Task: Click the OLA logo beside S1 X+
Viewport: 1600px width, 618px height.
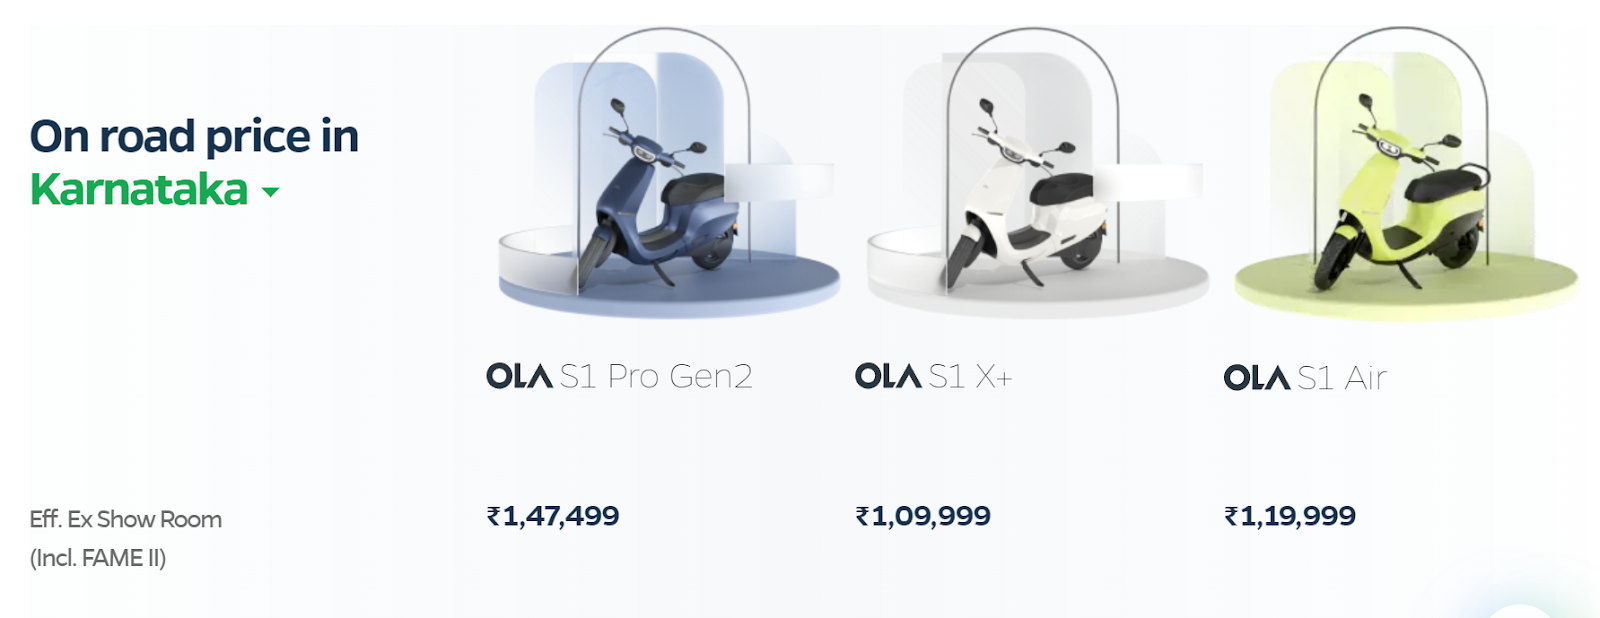Action: pyautogui.click(x=887, y=376)
